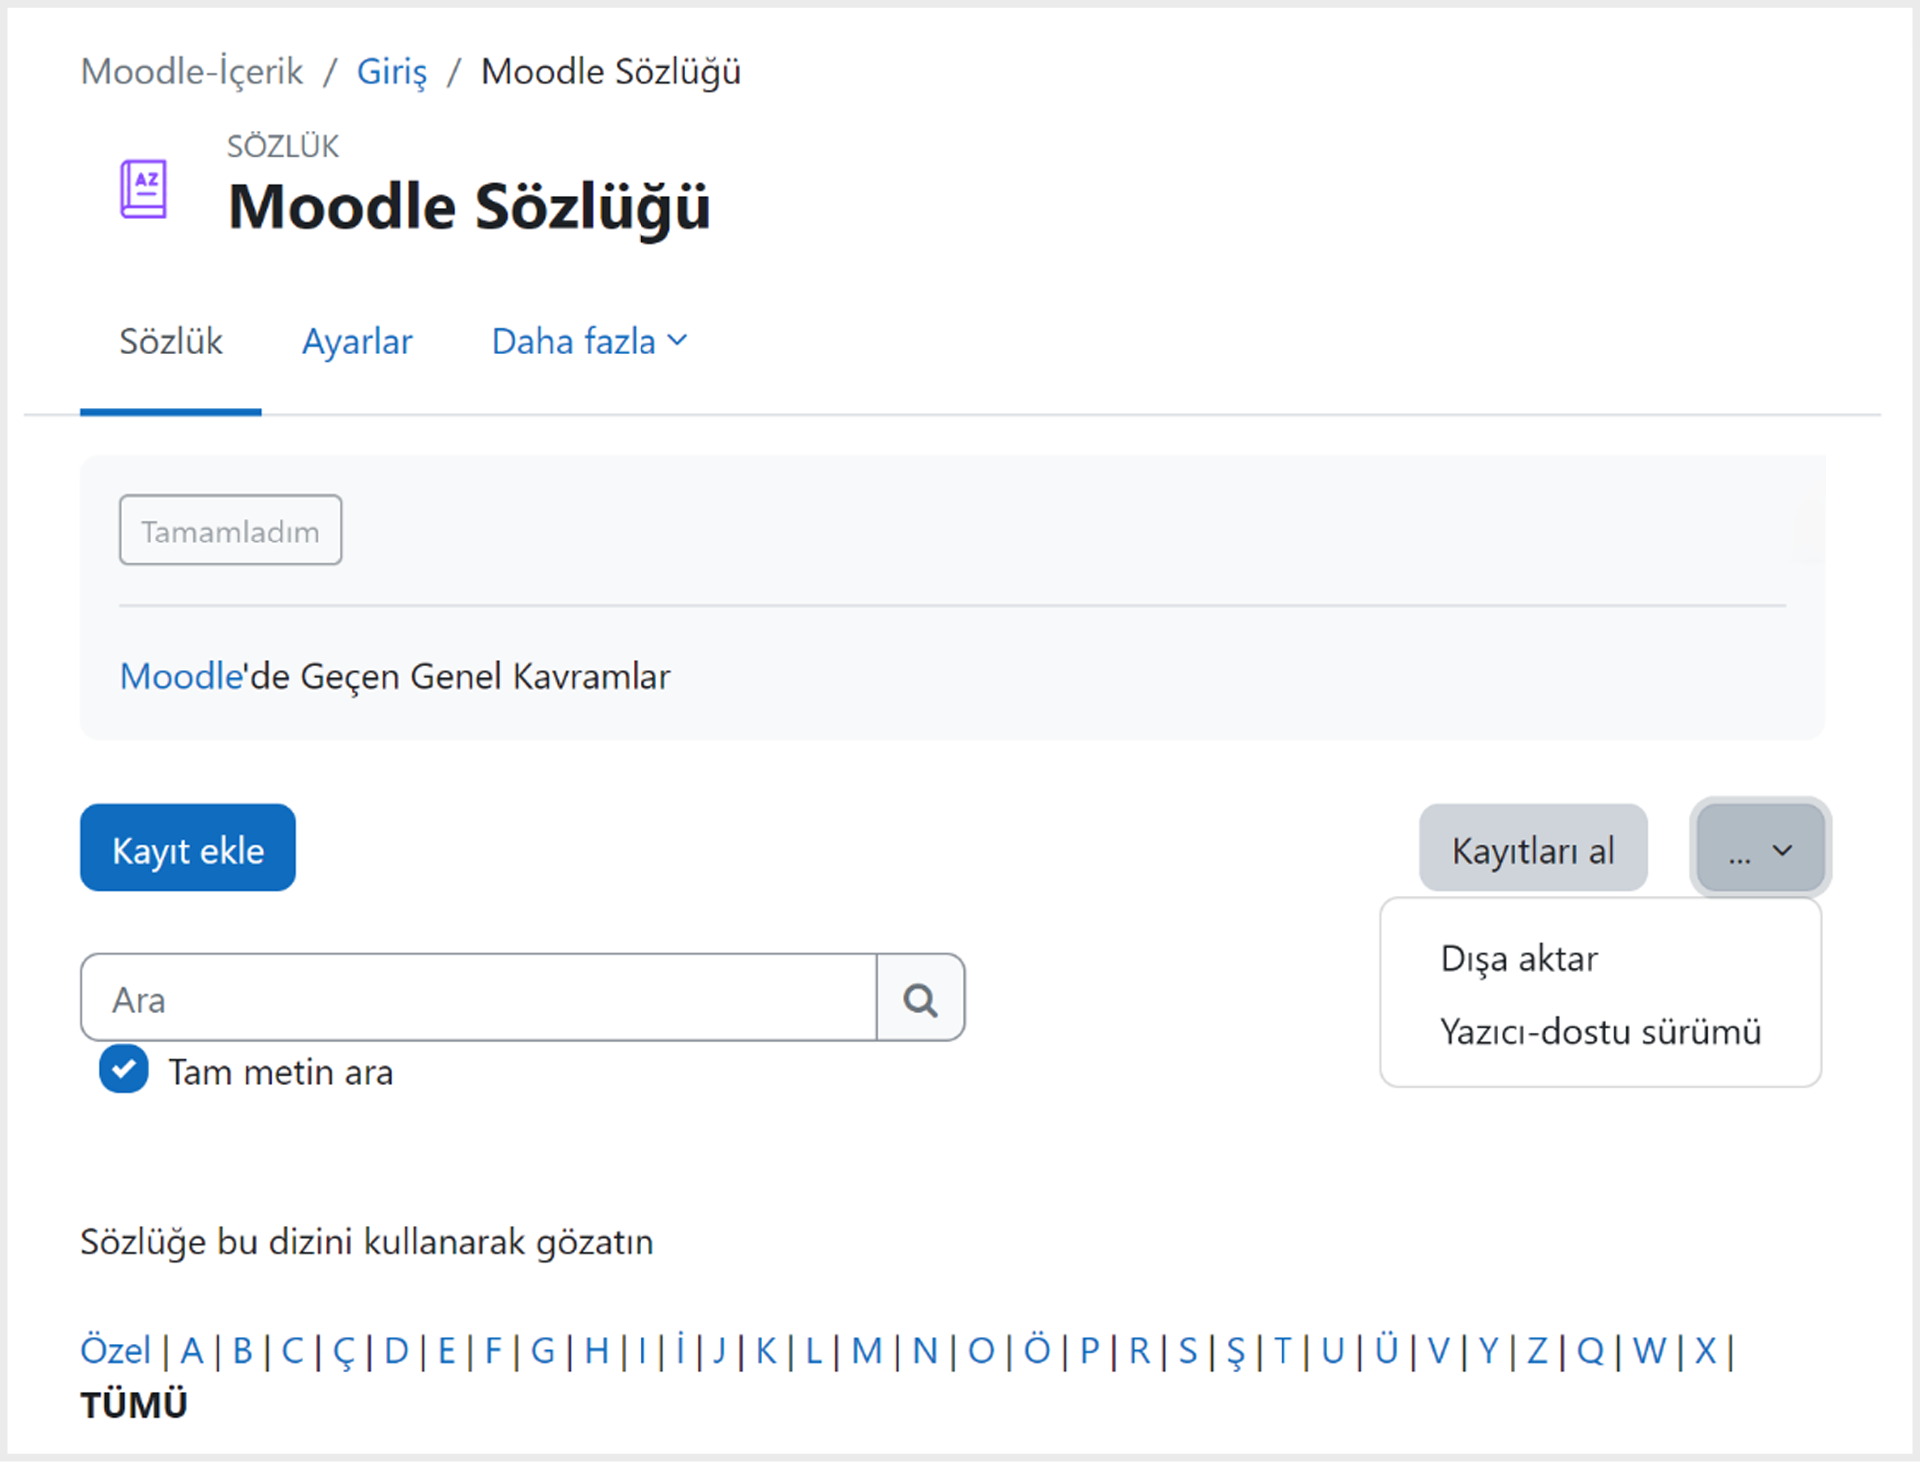
Task: Focus the 'Ara' search input field
Action: tap(479, 998)
